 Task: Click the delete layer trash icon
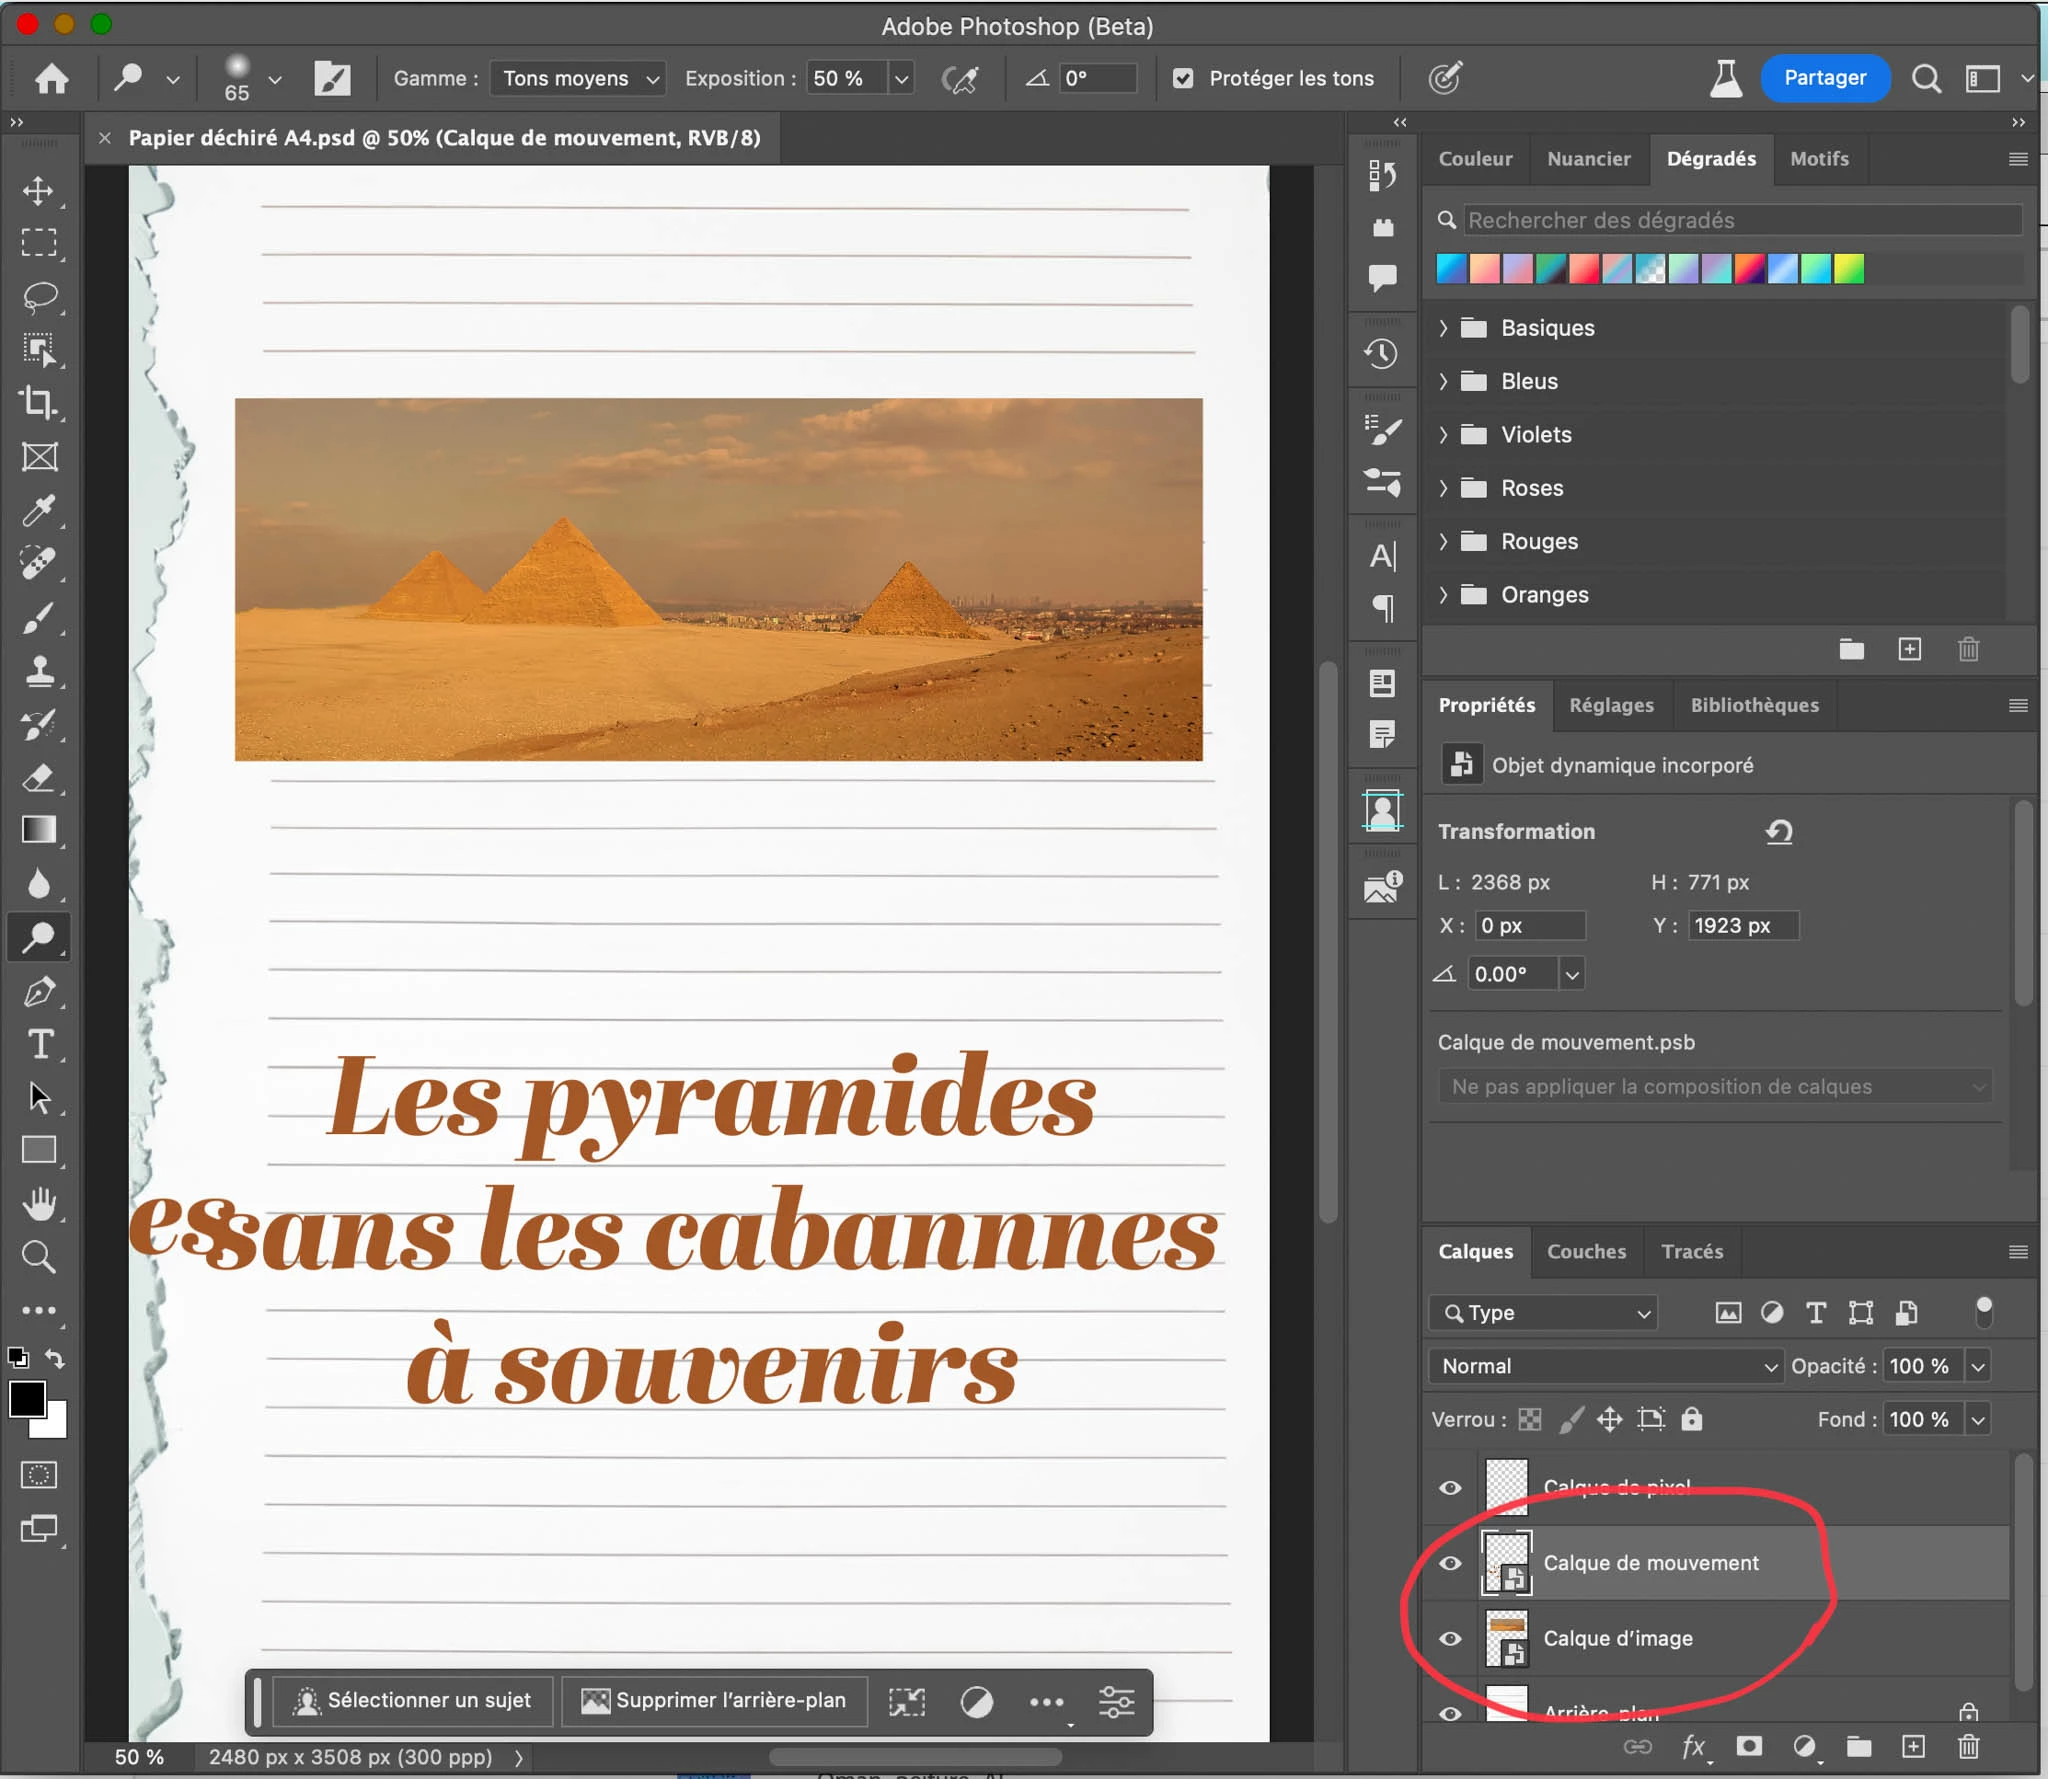pyautogui.click(x=1968, y=1747)
